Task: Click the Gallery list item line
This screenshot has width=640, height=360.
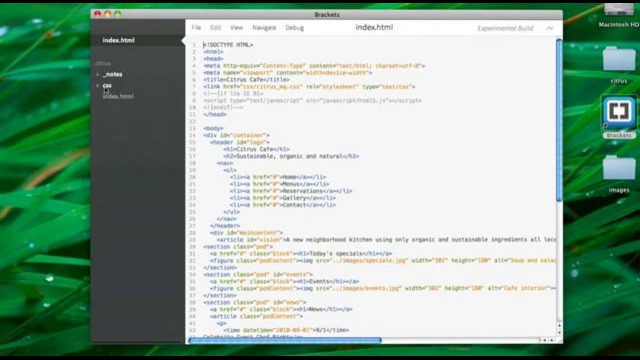Action: tap(283, 198)
